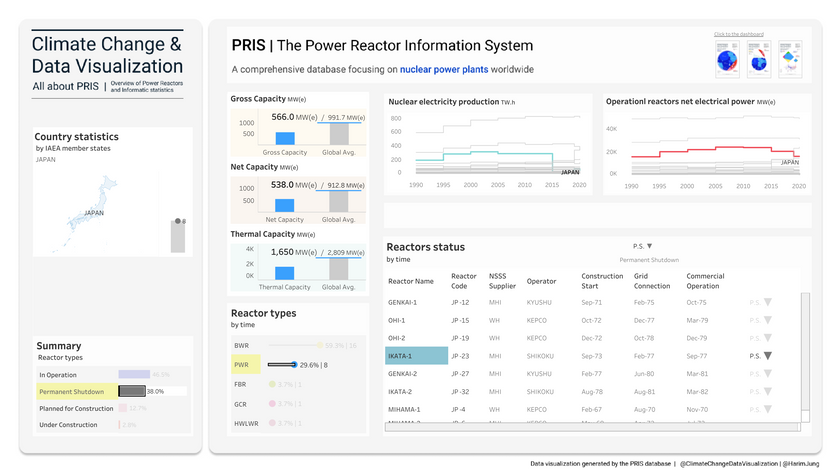
Task: Select the dark P.S. triangle for IKATA-1
Action: [768, 356]
